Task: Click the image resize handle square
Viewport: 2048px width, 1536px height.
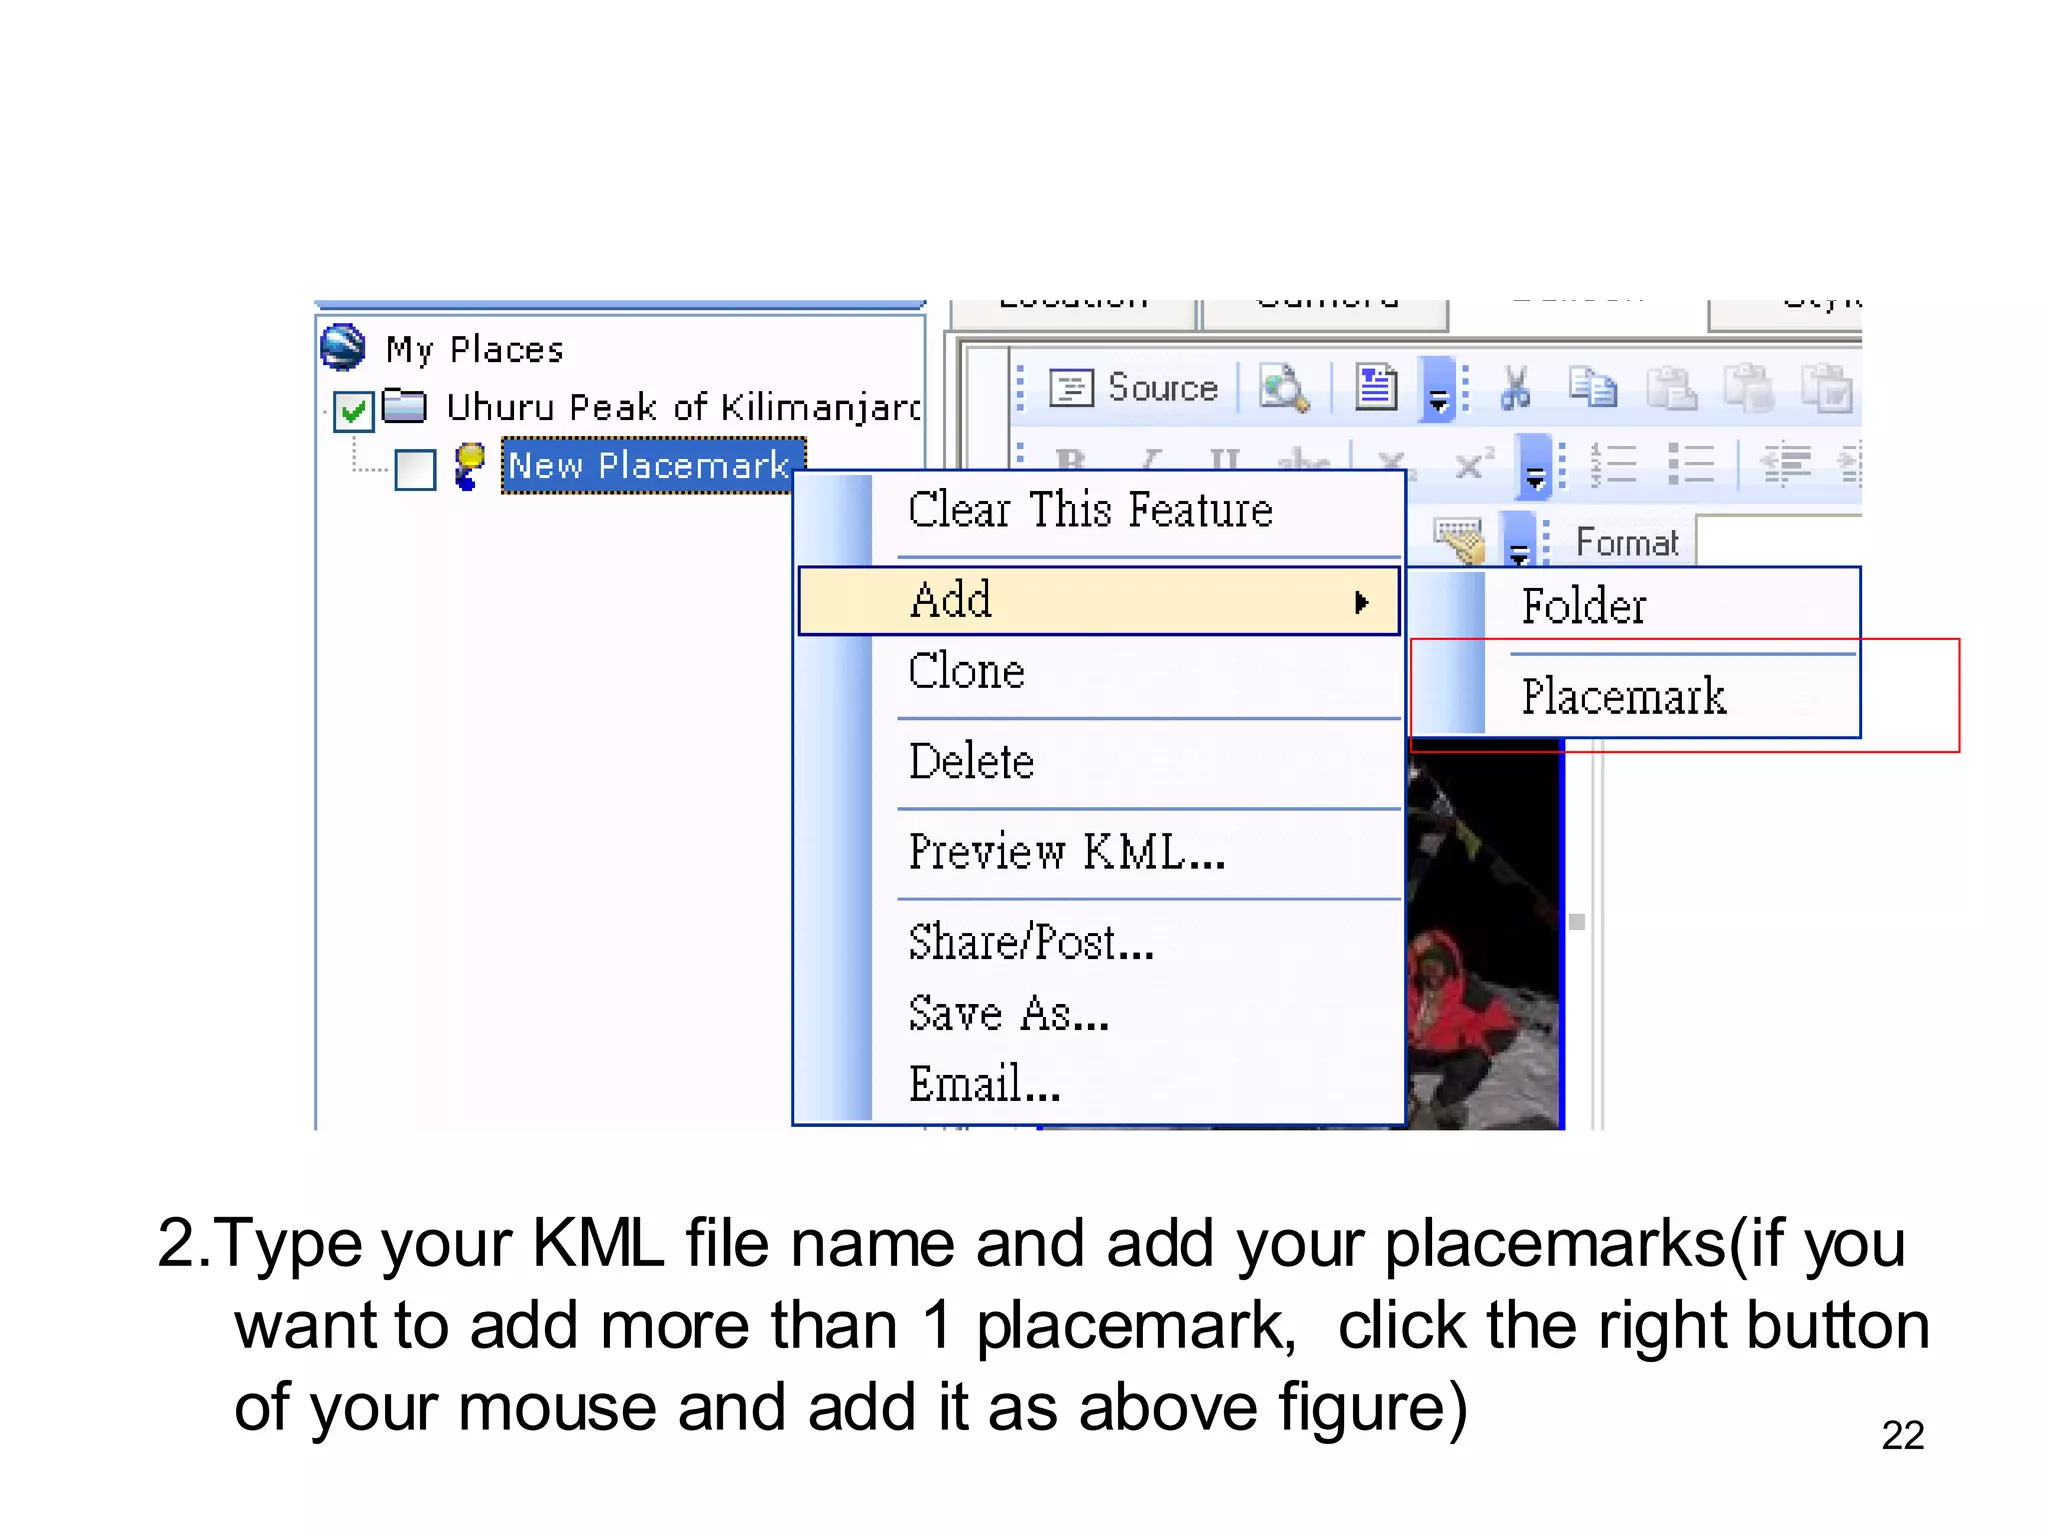Action: click(1577, 922)
